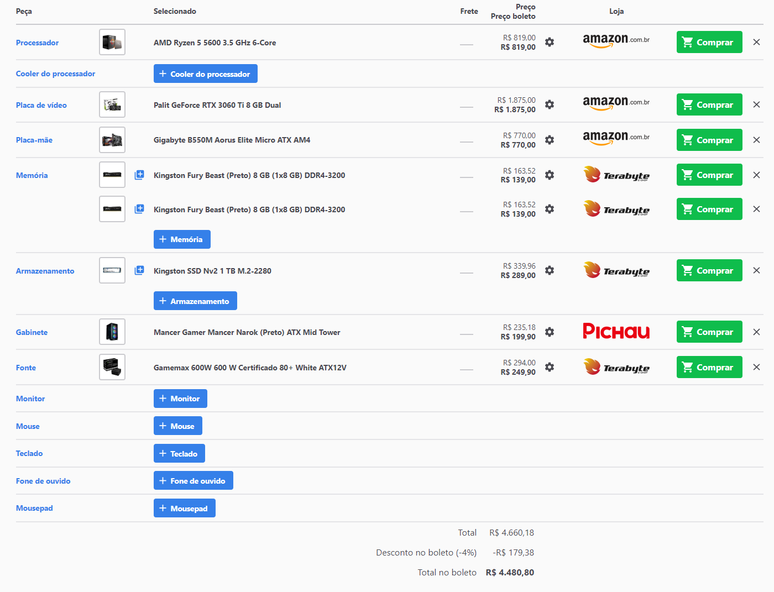This screenshot has width=774, height=592.
Task: Open gear settings for Gamemax 600W fonte
Action: point(549,367)
